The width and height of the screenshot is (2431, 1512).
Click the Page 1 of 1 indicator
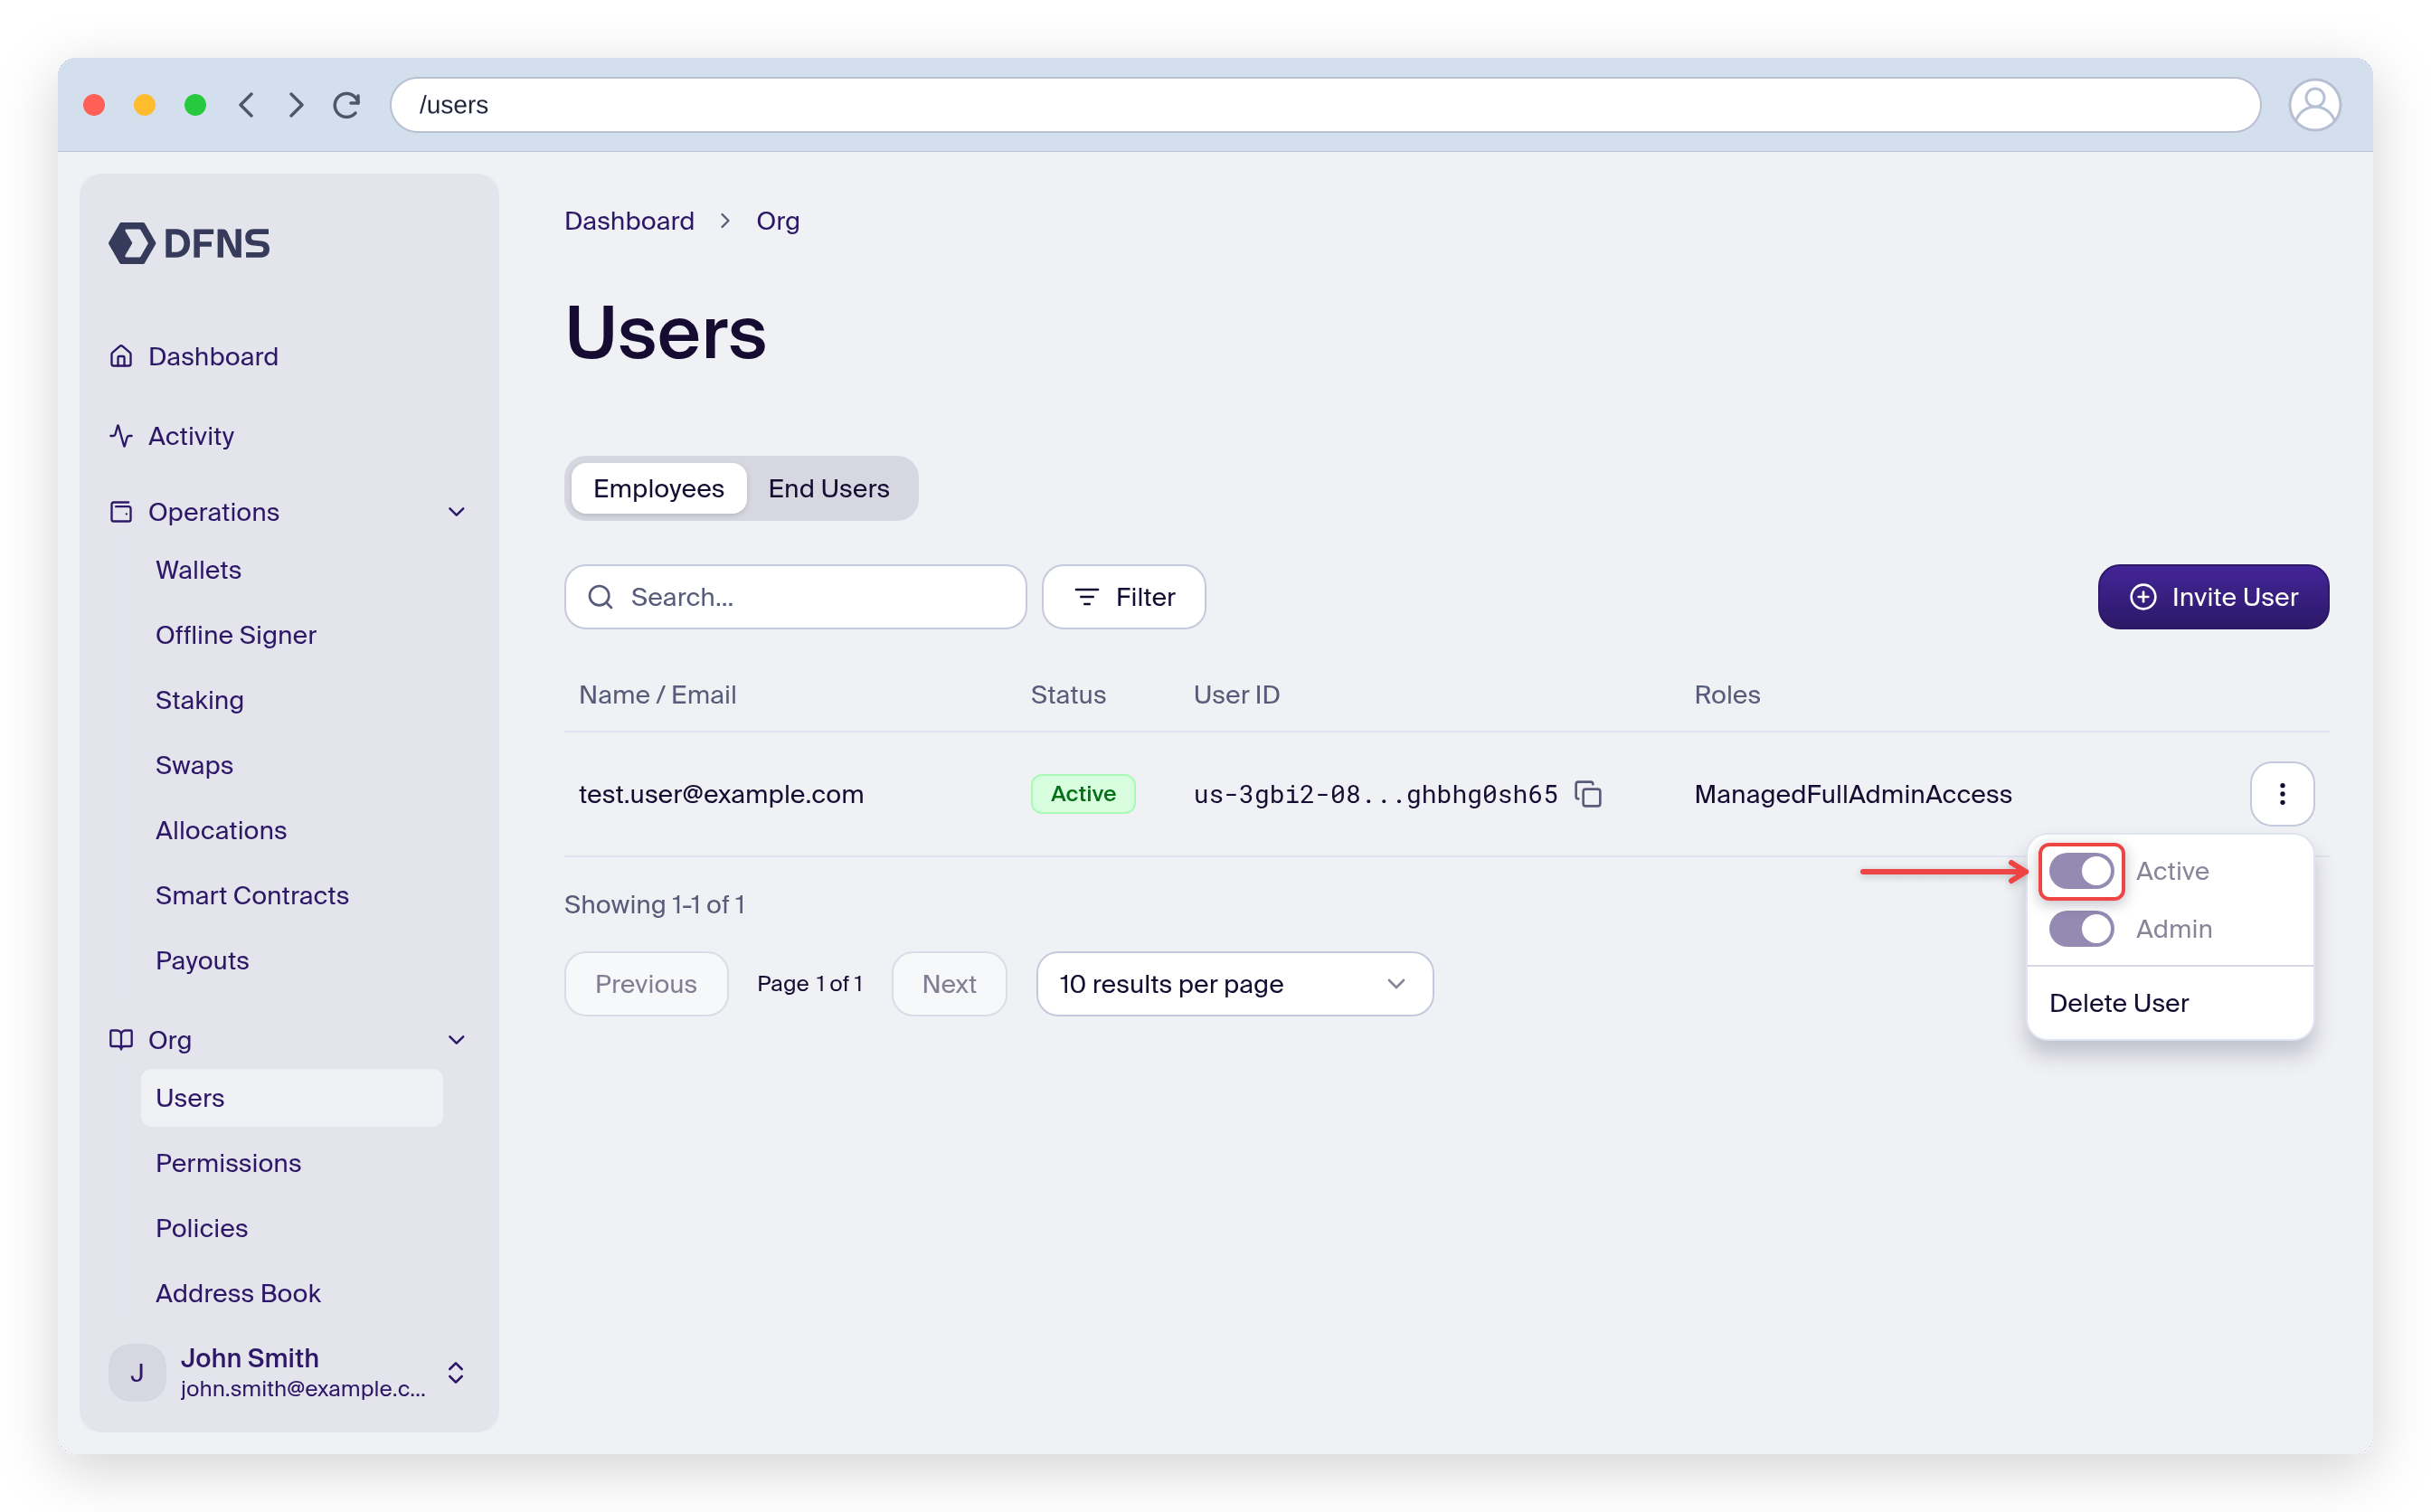pyautogui.click(x=810, y=984)
